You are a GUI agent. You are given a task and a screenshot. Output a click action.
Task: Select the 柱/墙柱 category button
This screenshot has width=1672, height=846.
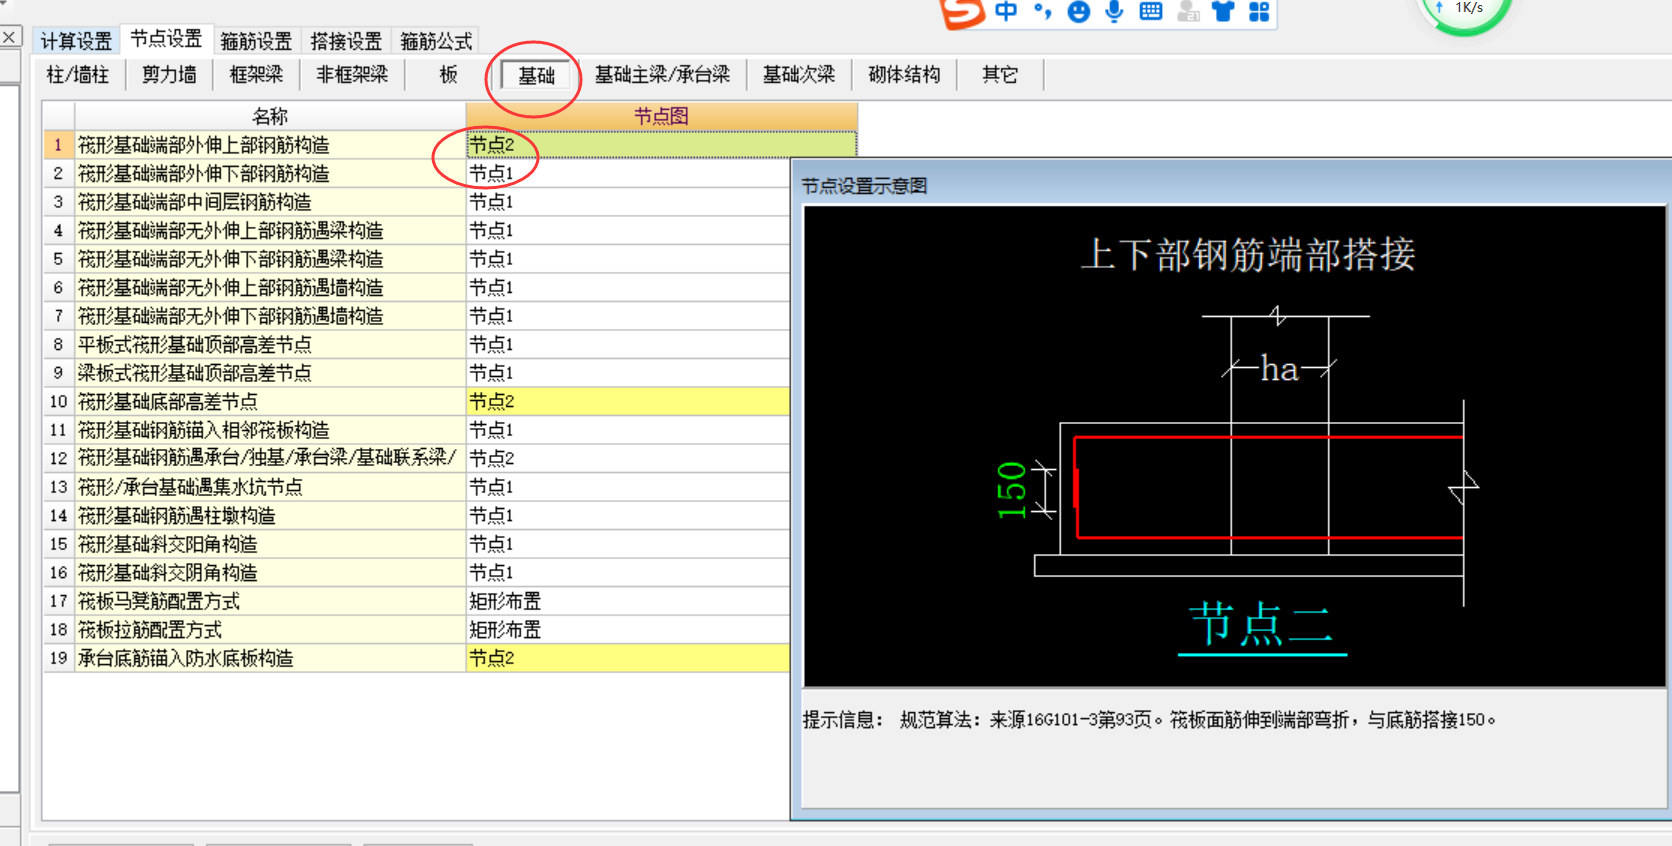tap(78, 75)
